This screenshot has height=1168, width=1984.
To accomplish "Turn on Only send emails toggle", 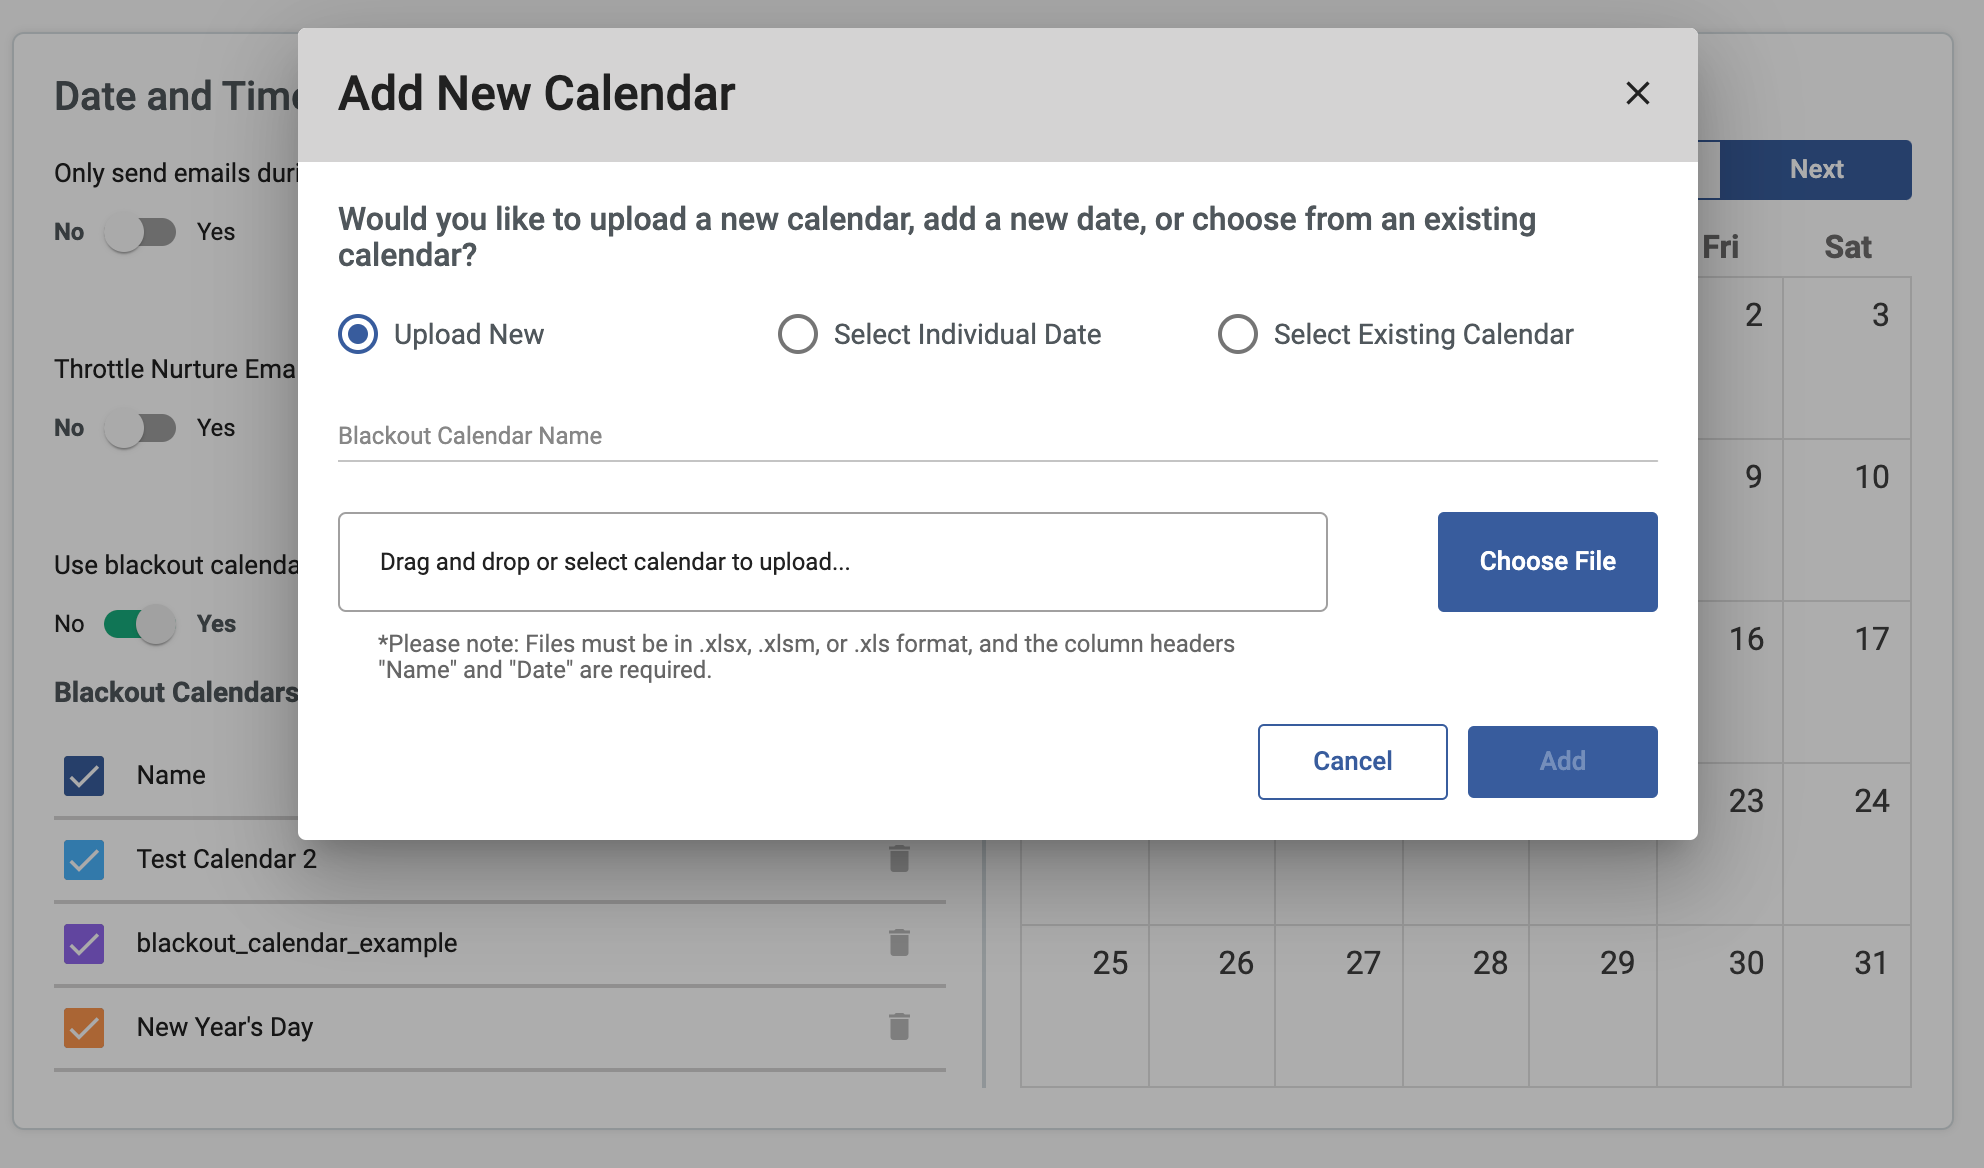I will 144,231.
